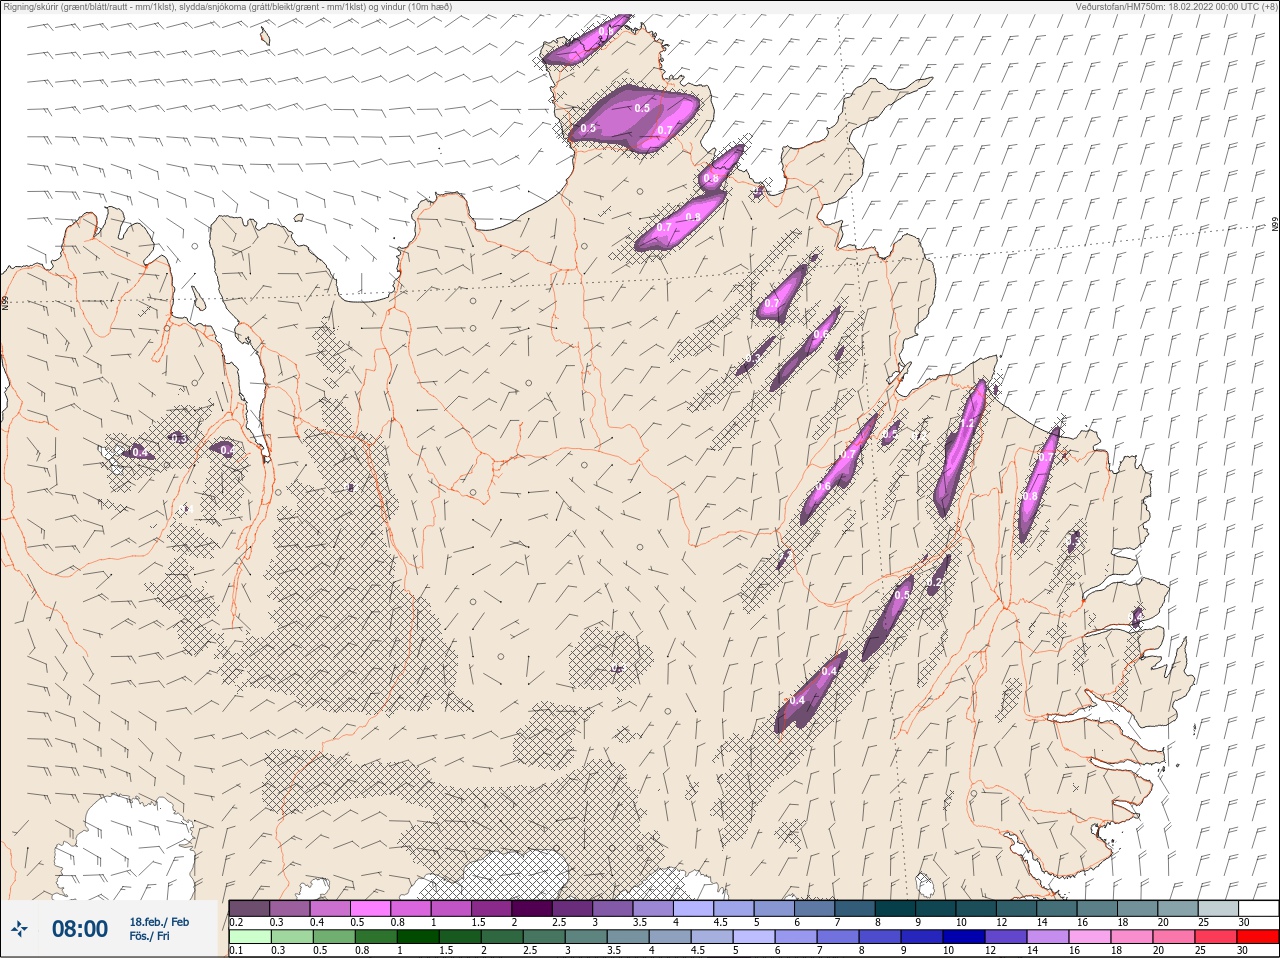Click the 12 label on upper legend scale
The height and width of the screenshot is (958, 1280).
point(1002,922)
